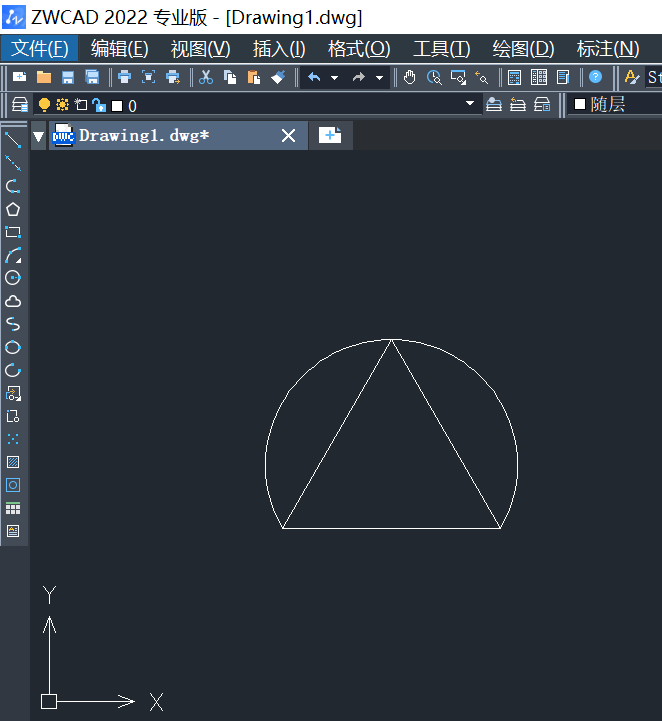Select the Match Properties brush icon

tap(278, 77)
